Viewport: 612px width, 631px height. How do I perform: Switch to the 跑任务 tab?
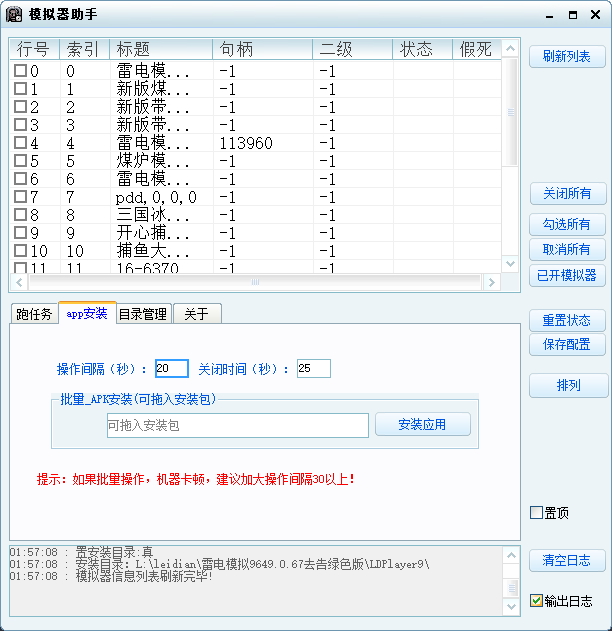[x=34, y=314]
